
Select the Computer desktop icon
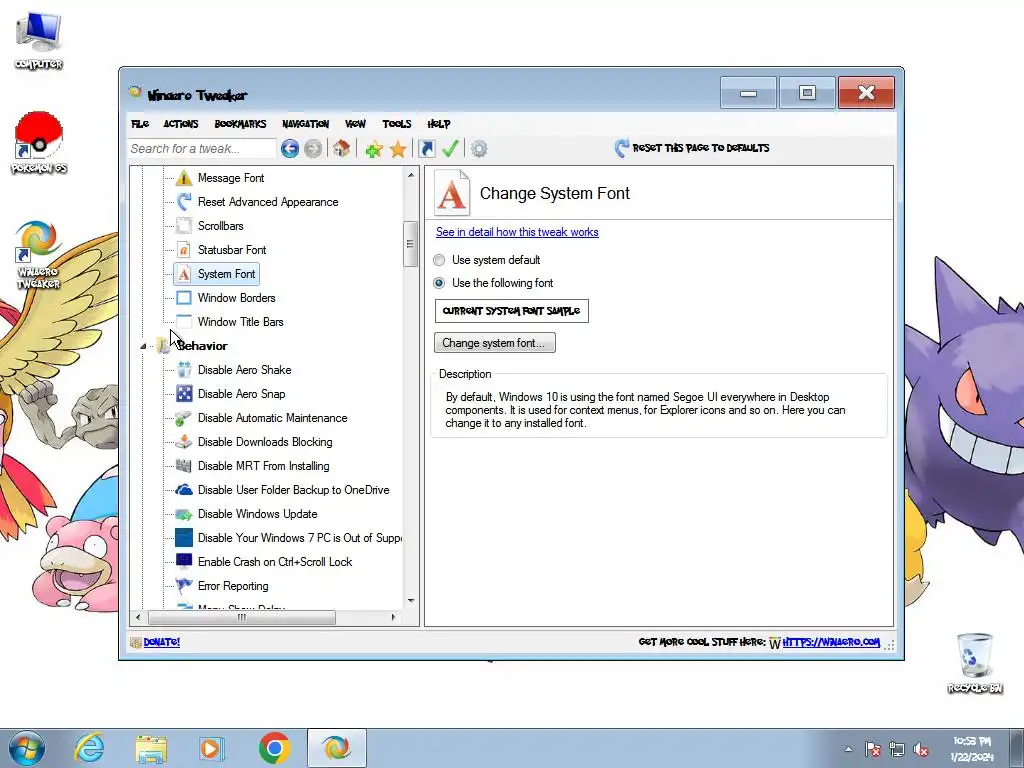(39, 40)
